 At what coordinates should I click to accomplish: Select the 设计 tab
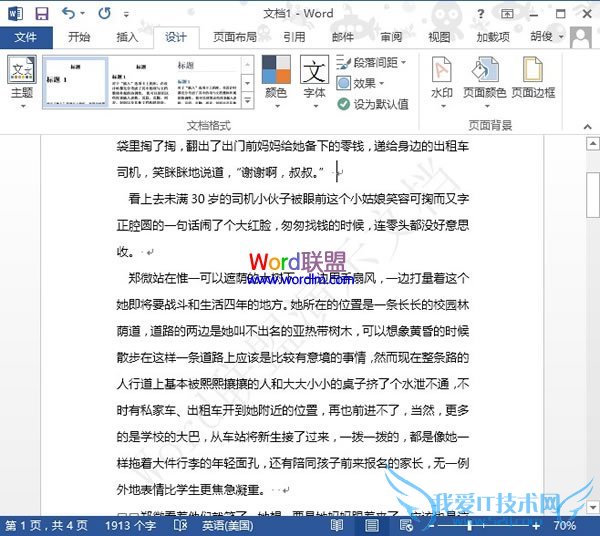pos(176,37)
